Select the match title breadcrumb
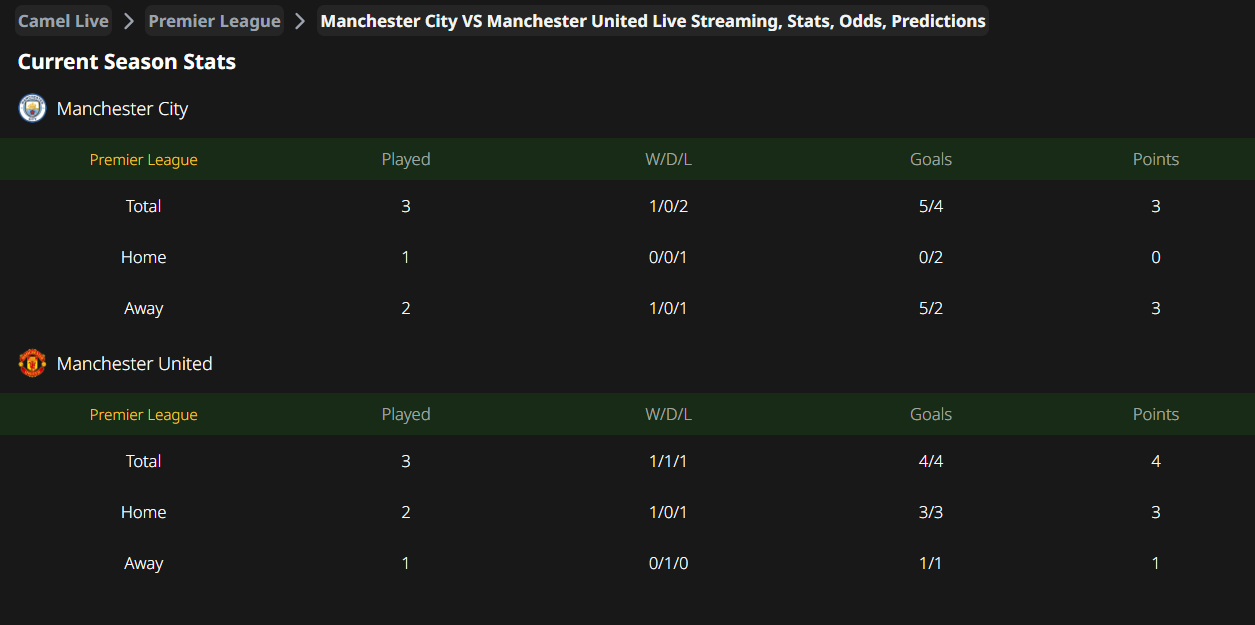The image size is (1255, 625). tap(653, 21)
